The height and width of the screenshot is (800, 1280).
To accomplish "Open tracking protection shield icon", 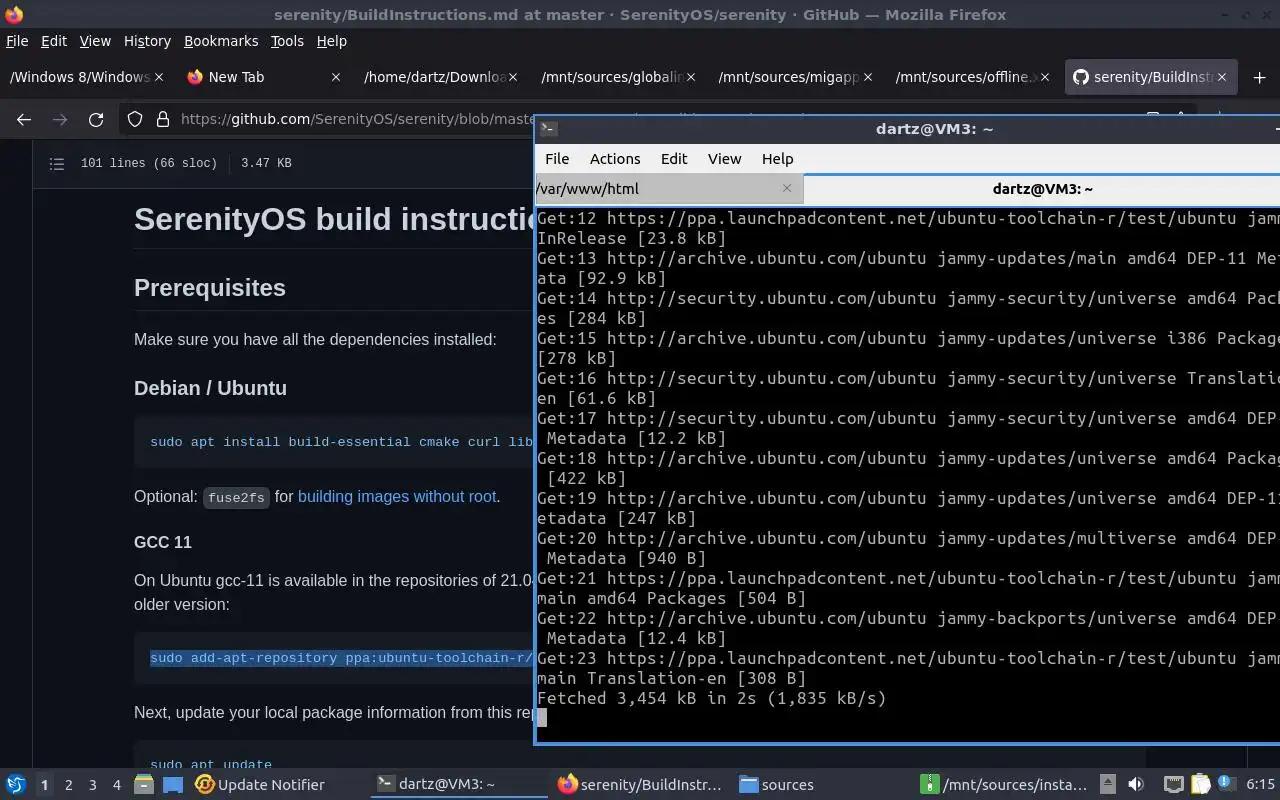I will click(x=135, y=119).
